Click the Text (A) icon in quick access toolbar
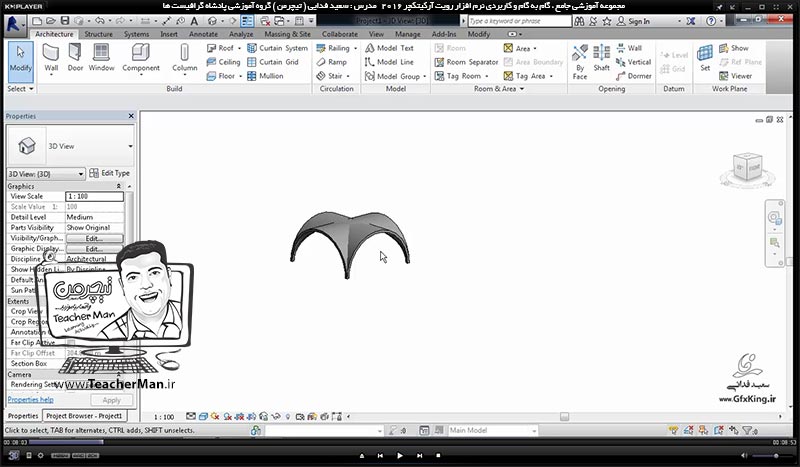Viewport: 800px width, 467px height. point(194,21)
